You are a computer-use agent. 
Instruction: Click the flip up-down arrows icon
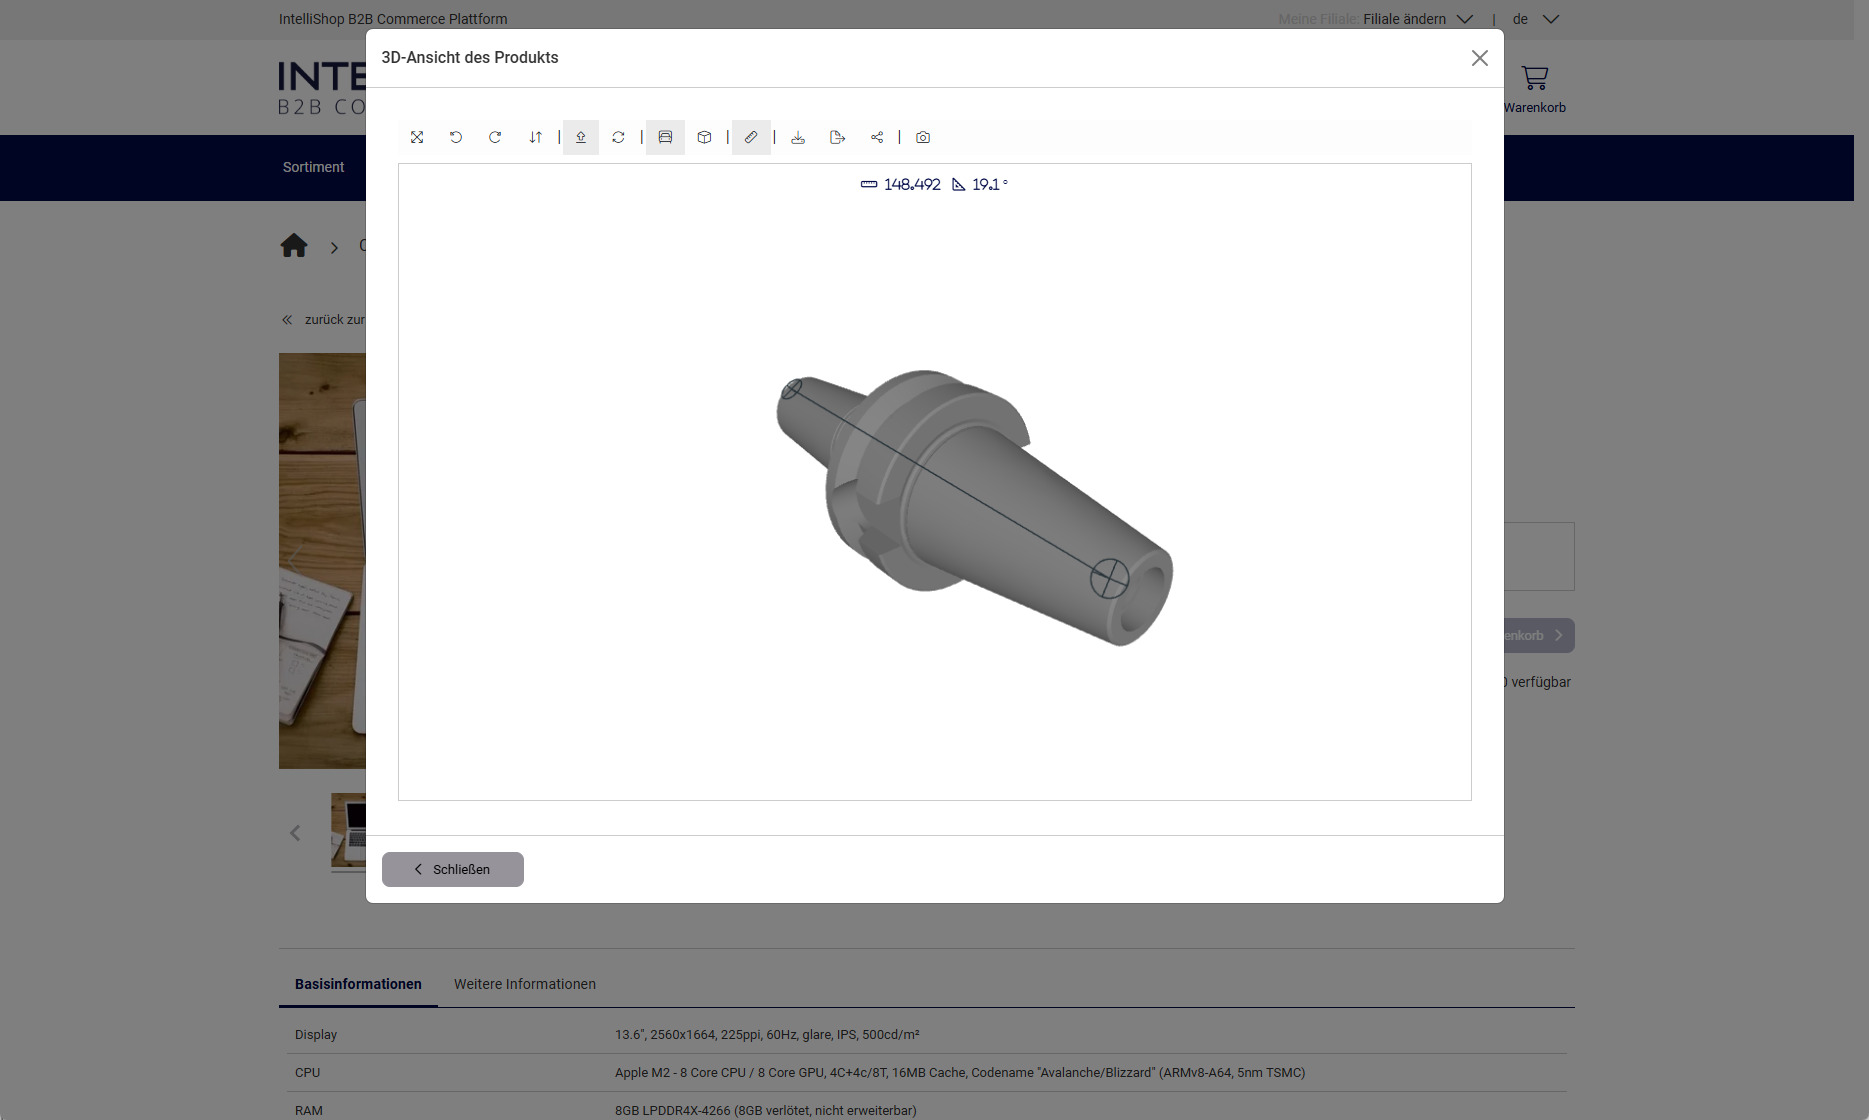coord(536,137)
